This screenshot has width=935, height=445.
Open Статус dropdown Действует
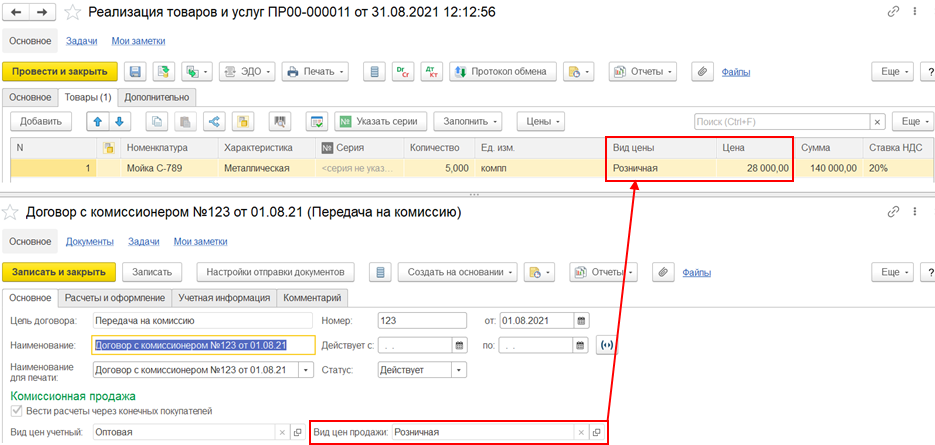pyautogui.click(x=459, y=370)
